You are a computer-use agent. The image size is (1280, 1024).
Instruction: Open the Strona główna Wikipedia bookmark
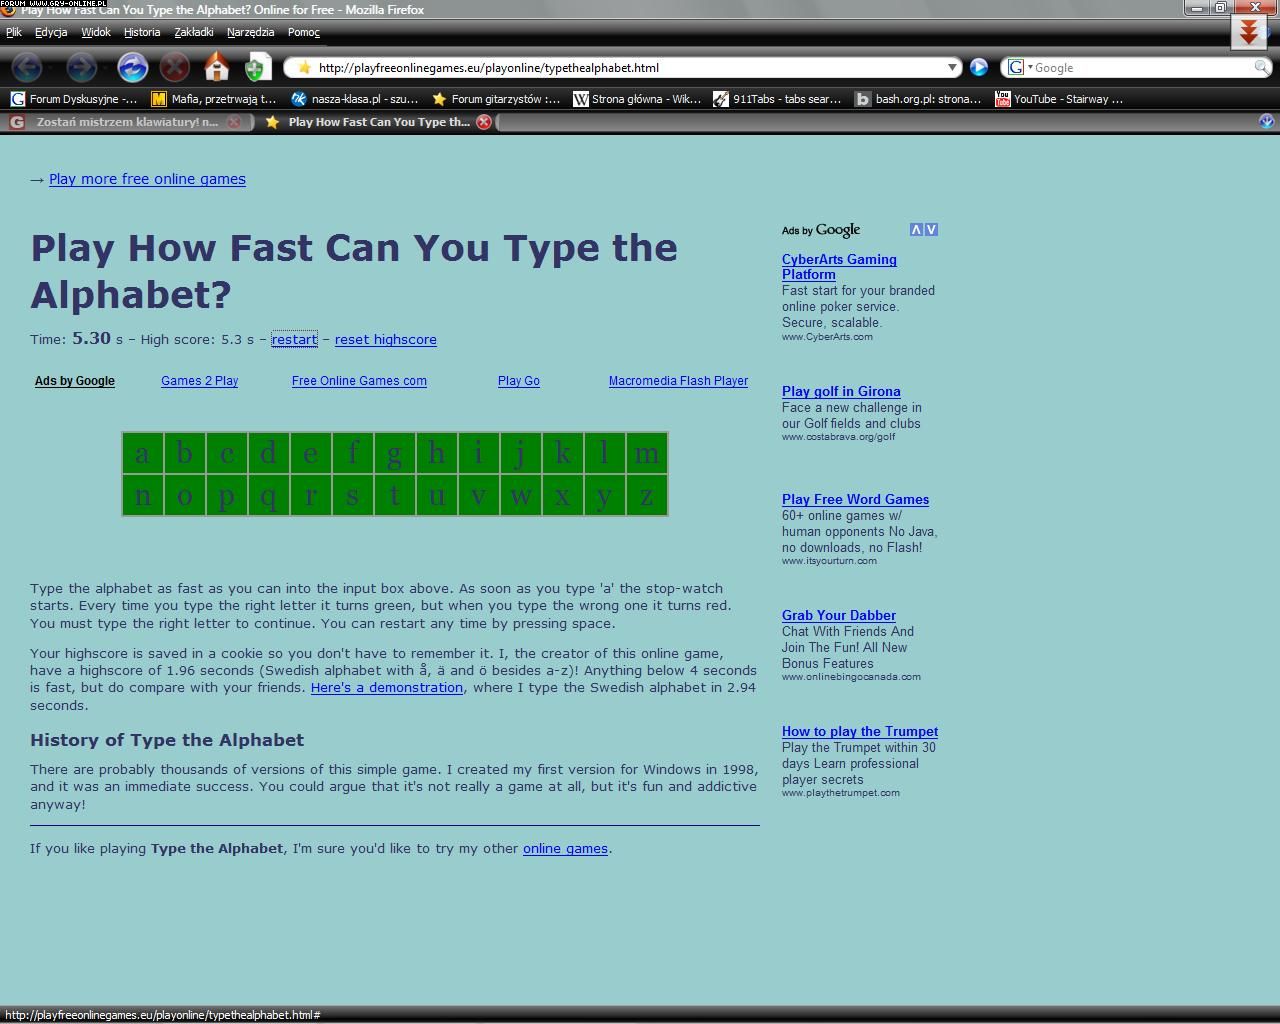637,99
